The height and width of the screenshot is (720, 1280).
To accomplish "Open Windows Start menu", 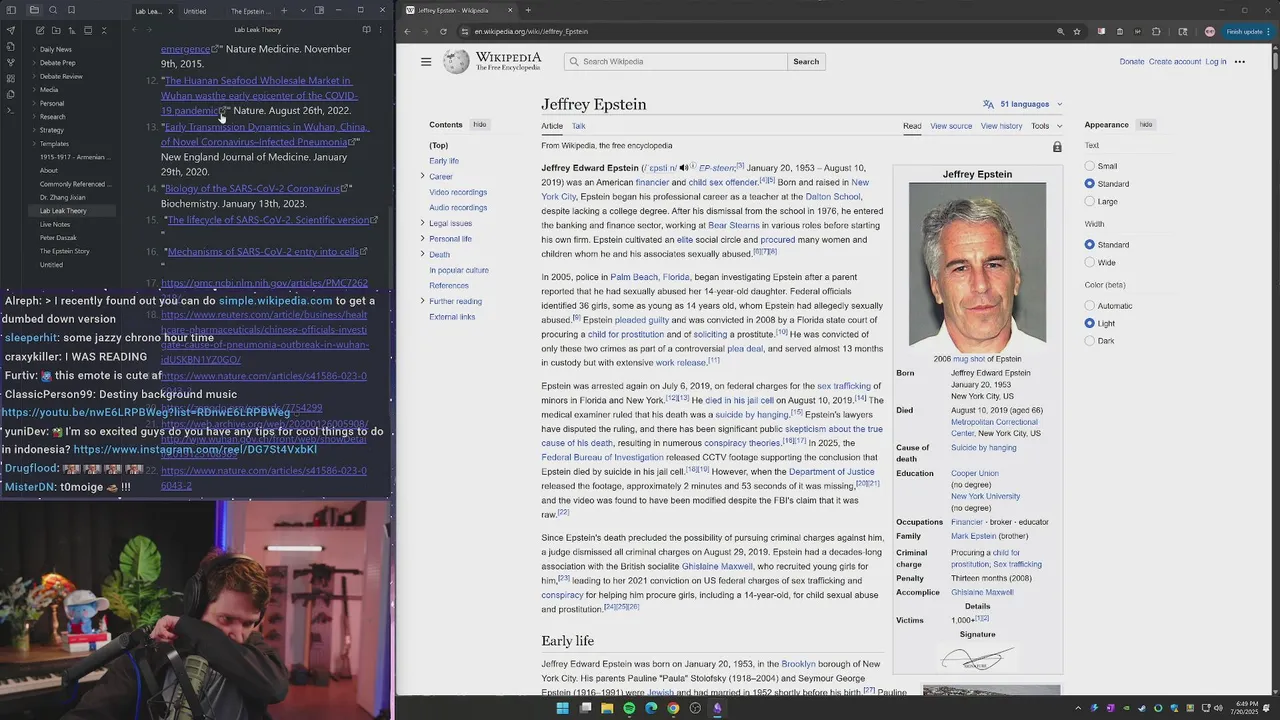I will pyautogui.click(x=563, y=708).
